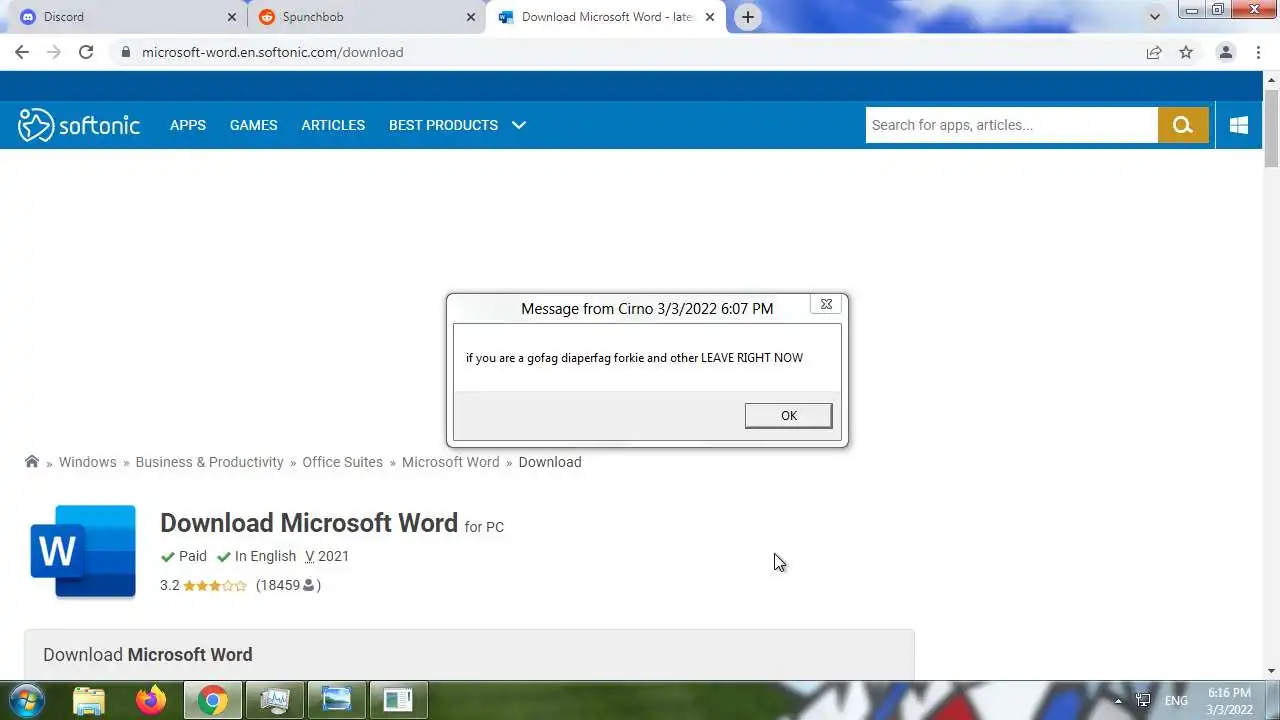Screen dimensions: 1280x720
Task: Click the Windows breadcrumb link
Action: click(x=87, y=462)
